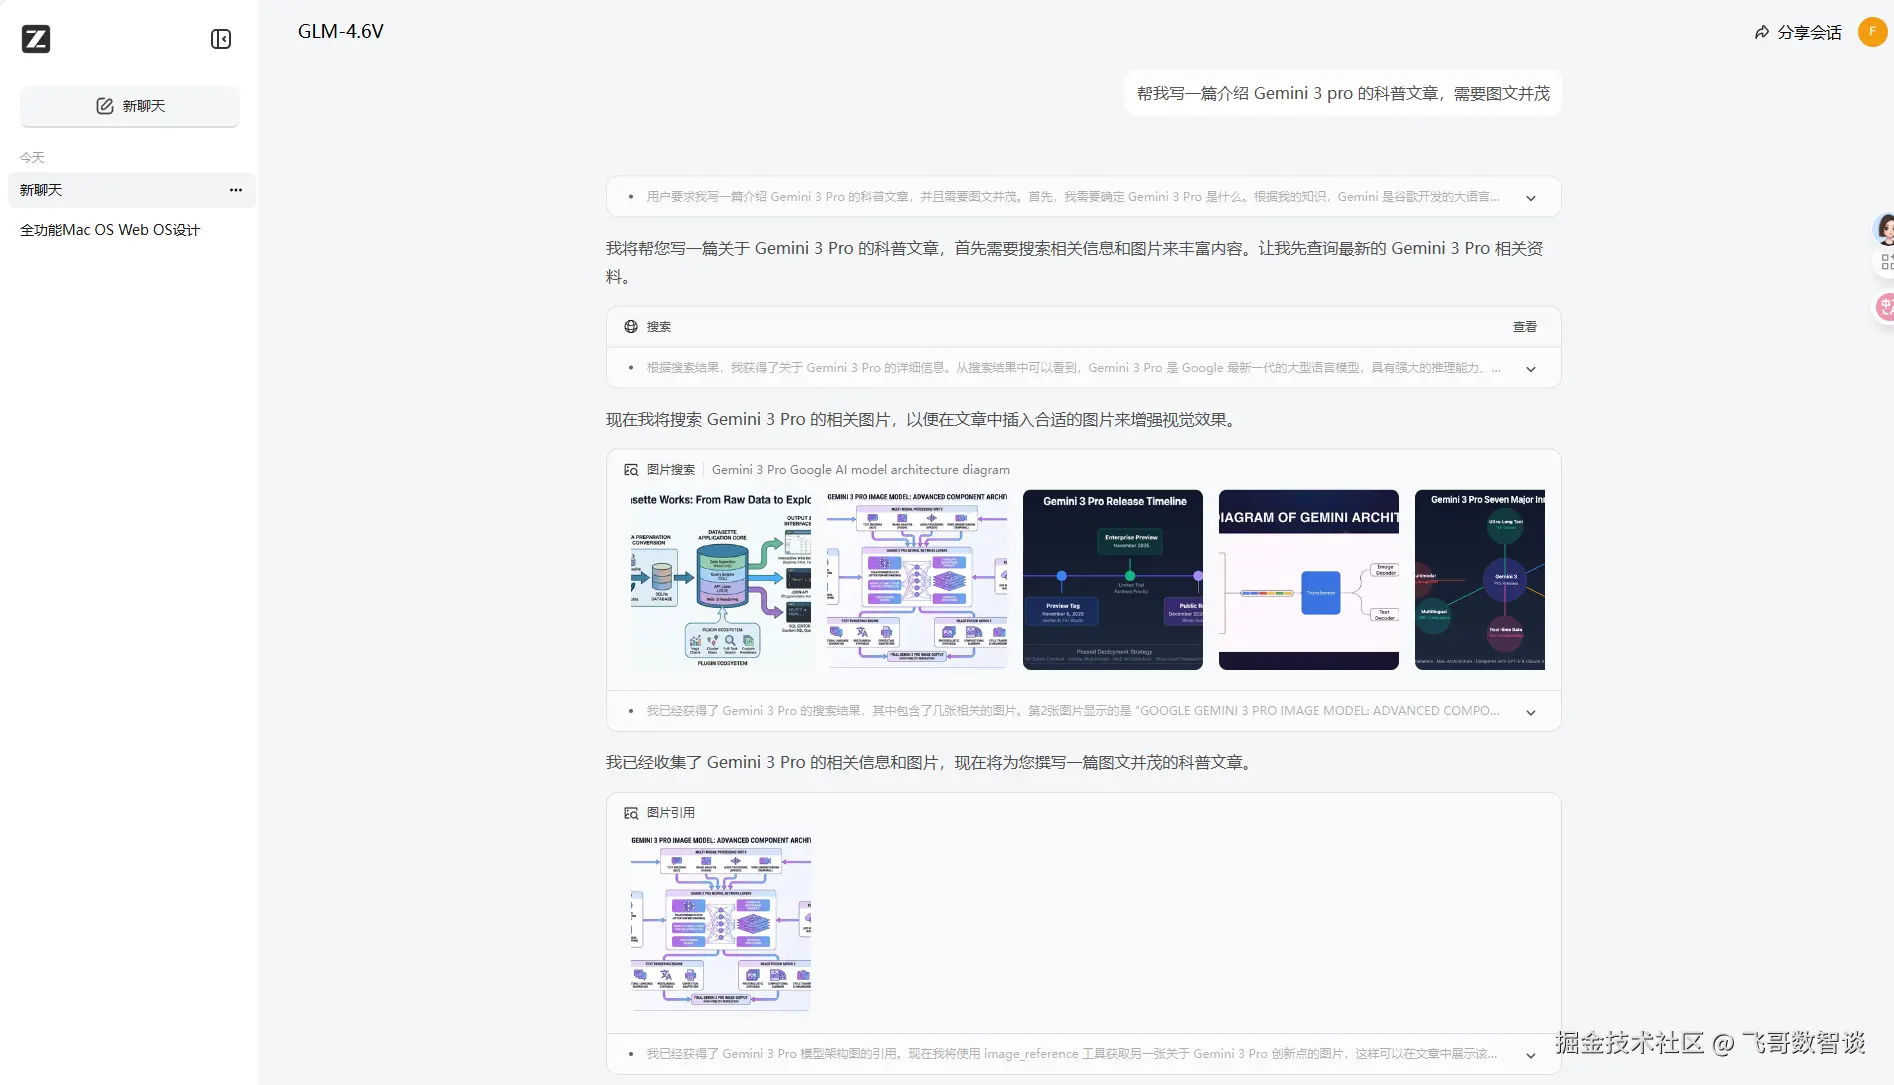Screen dimensions: 1894x1085
Task: Click the image search query text
Action: [x=861, y=470]
